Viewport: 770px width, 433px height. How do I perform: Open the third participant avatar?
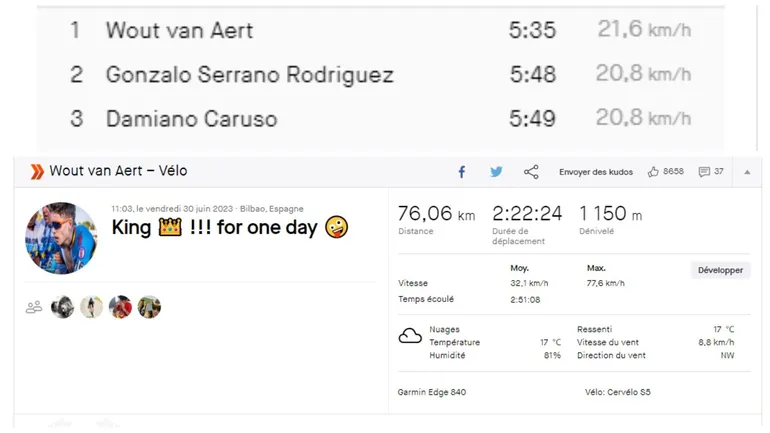(x=120, y=307)
